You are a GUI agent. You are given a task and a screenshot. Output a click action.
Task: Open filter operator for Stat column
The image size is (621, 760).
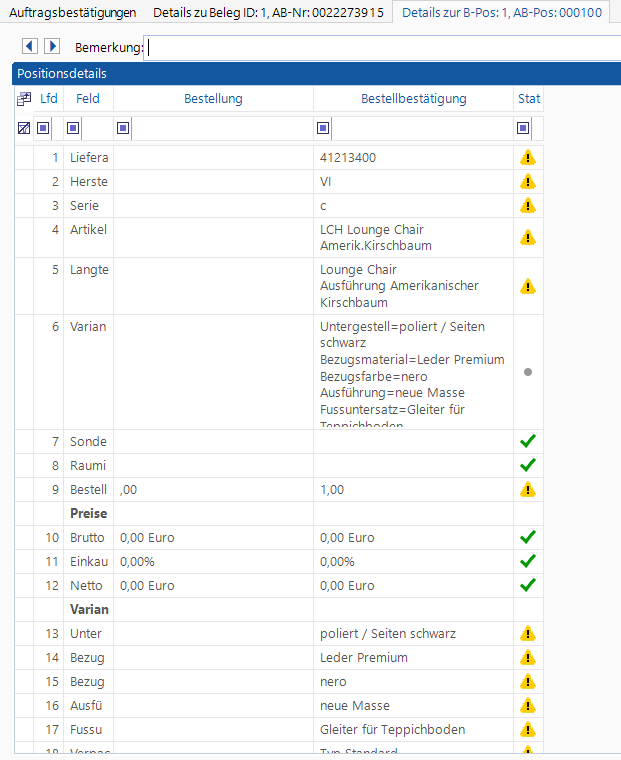click(x=523, y=128)
